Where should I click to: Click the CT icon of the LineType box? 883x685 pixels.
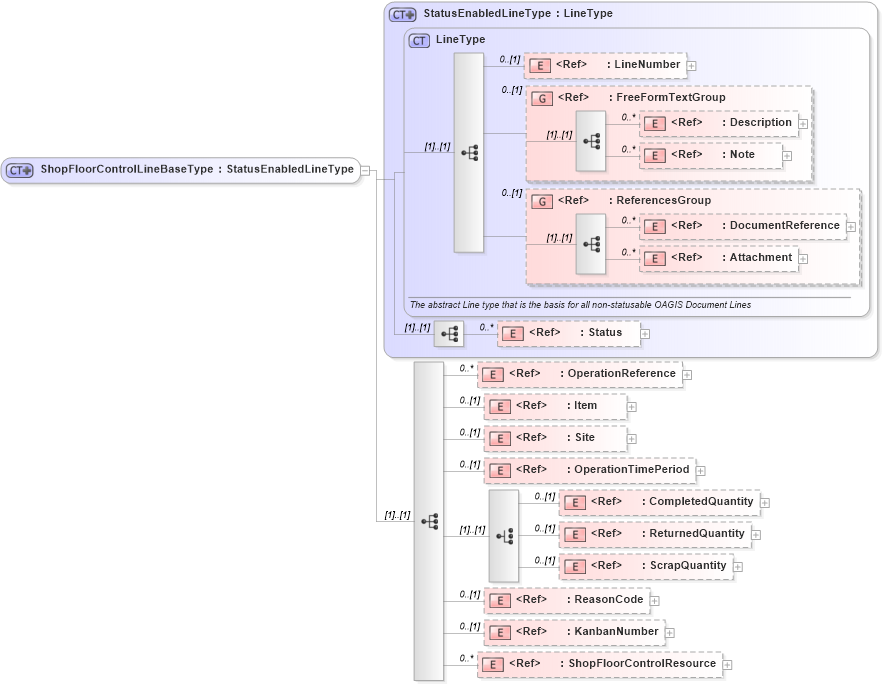(416, 40)
